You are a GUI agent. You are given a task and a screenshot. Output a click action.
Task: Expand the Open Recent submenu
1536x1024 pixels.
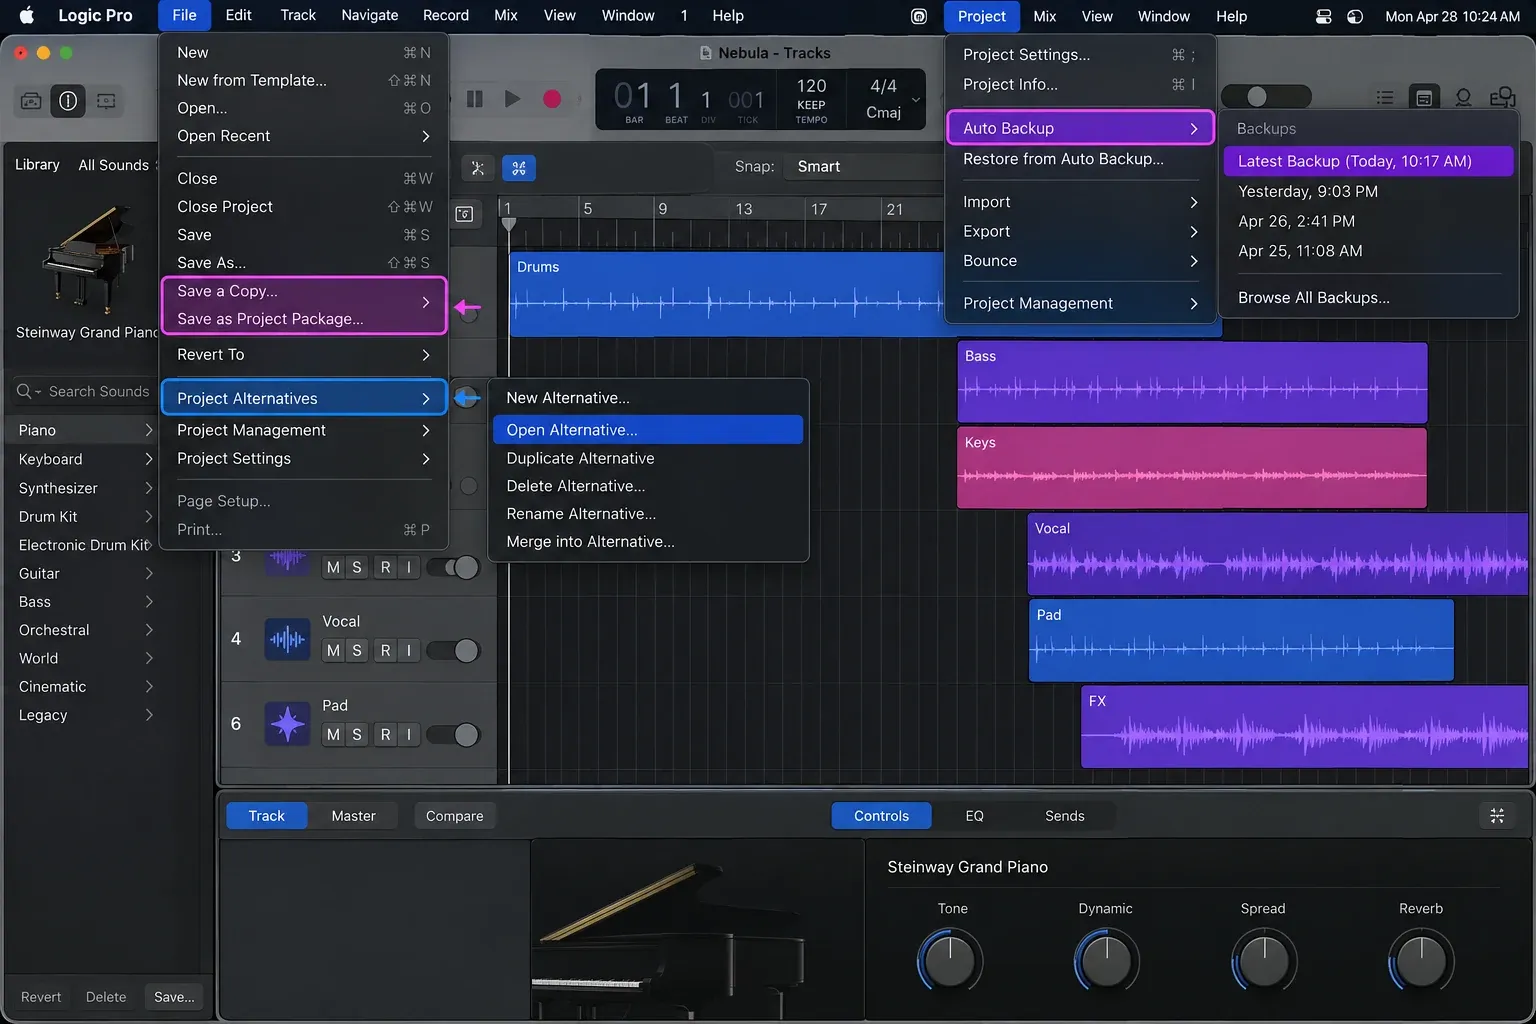tap(303, 136)
